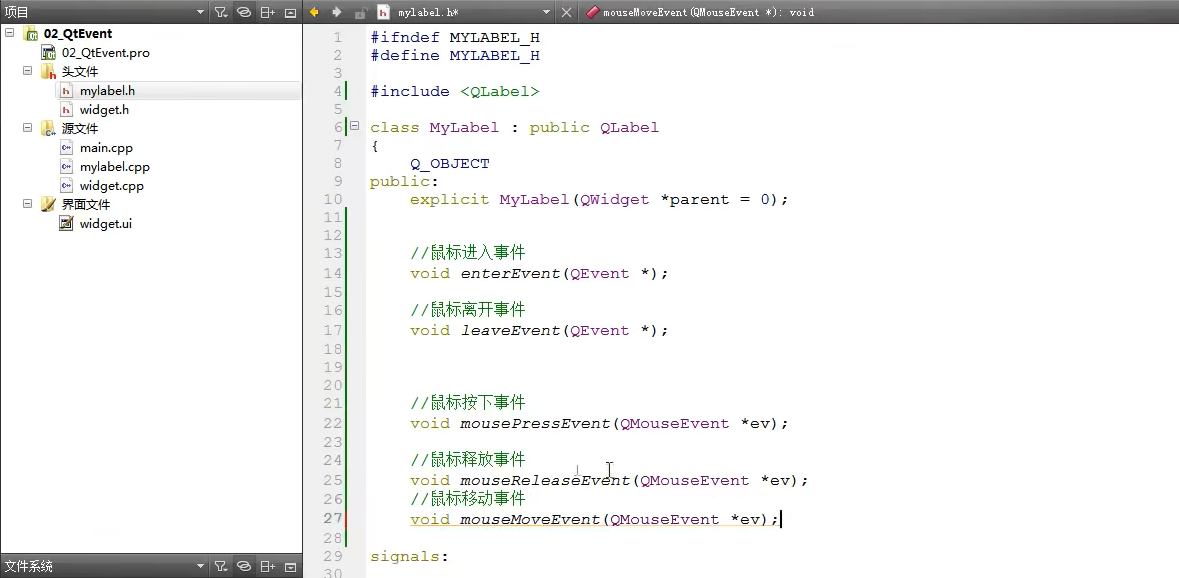Viewport: 1179px width, 578px height.
Task: Collapse the 02_QtEvent project node
Action: pos(8,33)
